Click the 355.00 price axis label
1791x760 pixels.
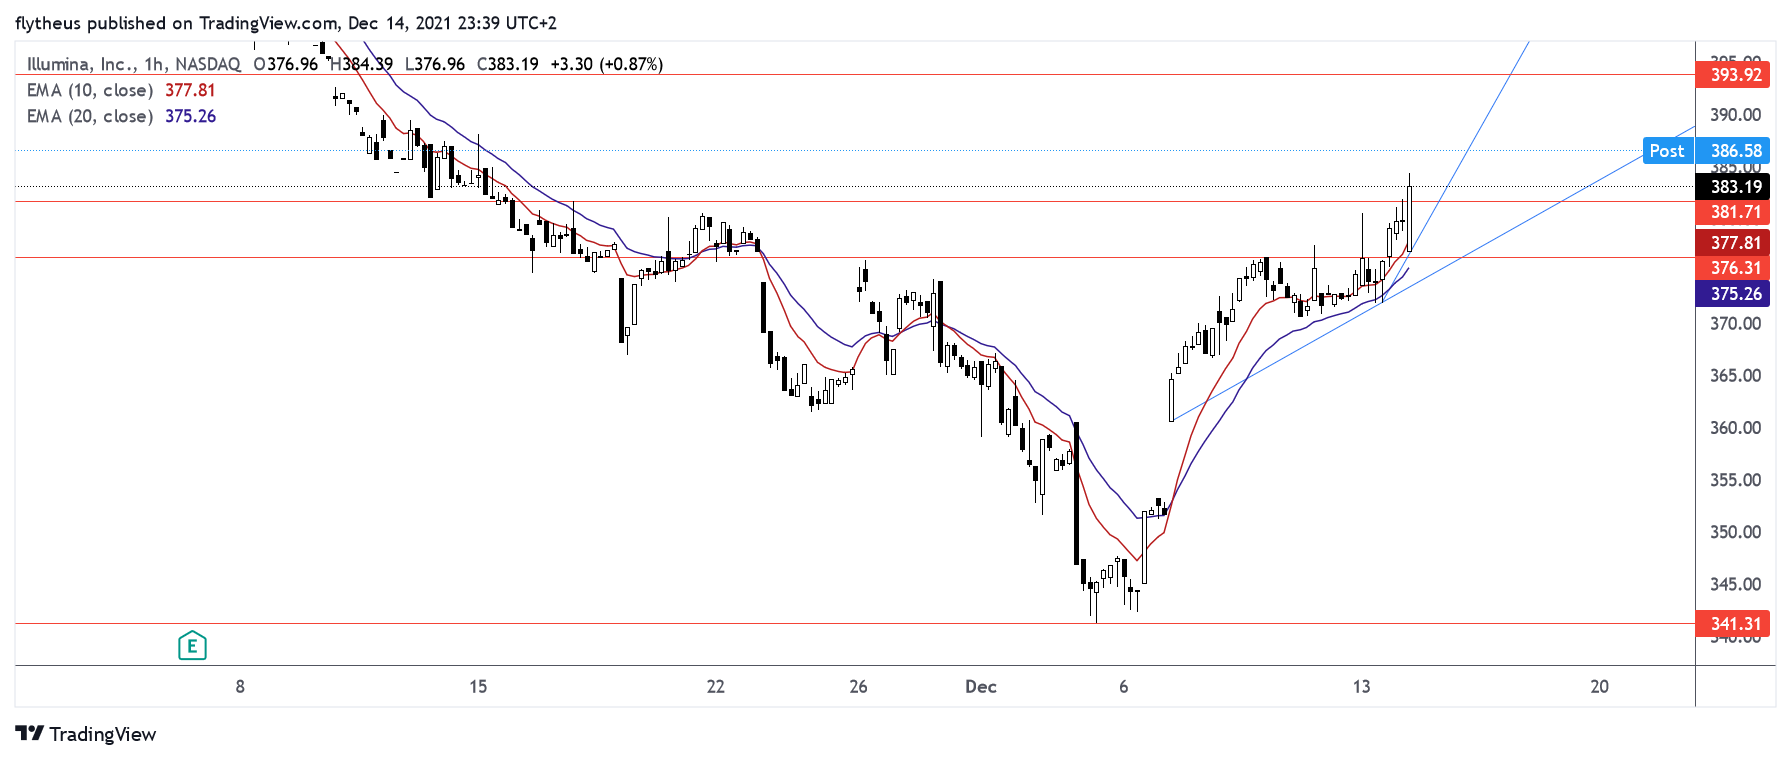1736,479
